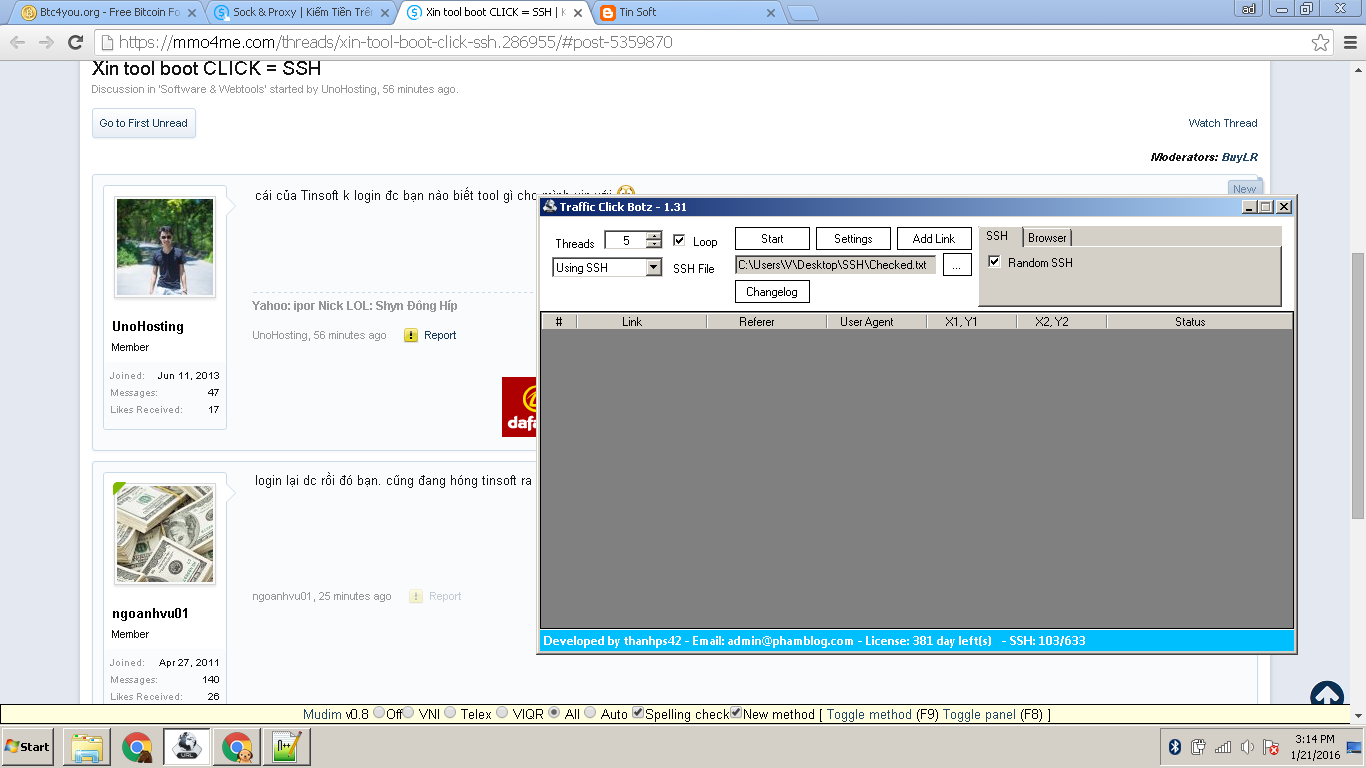Close the Sock & Proxy tab

tap(383, 13)
